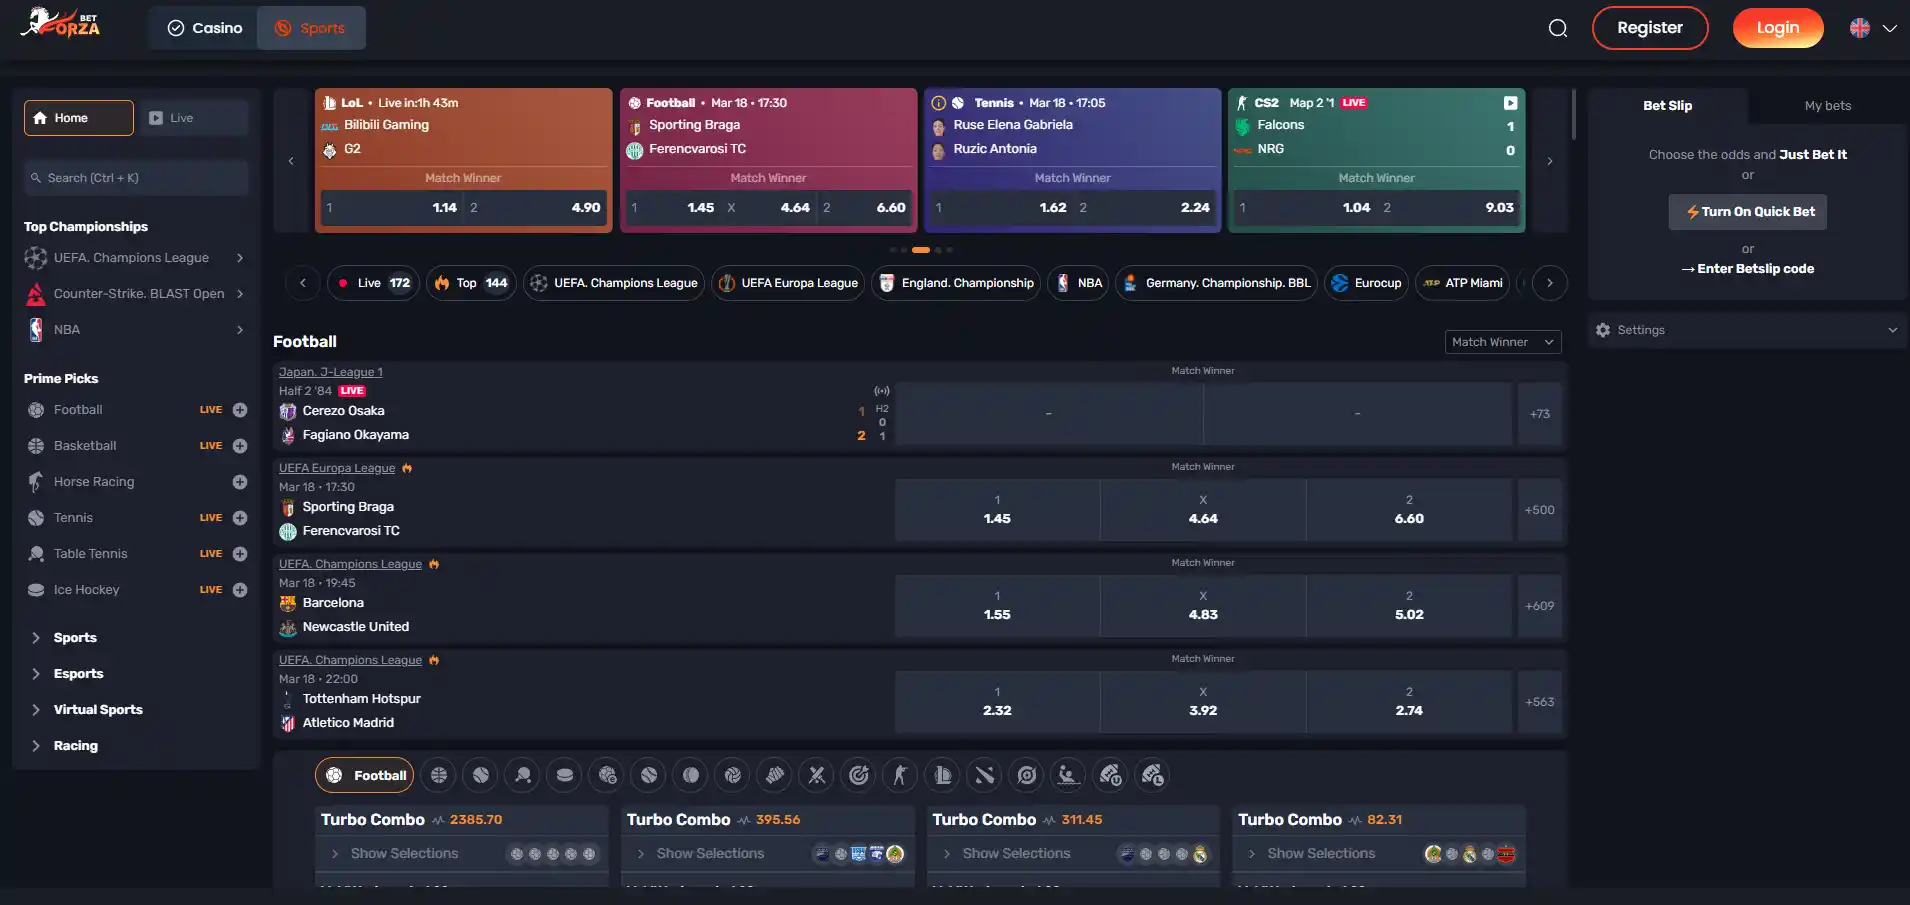The height and width of the screenshot is (905, 1910).
Task: Switch to the My bets tab
Action: (x=1827, y=106)
